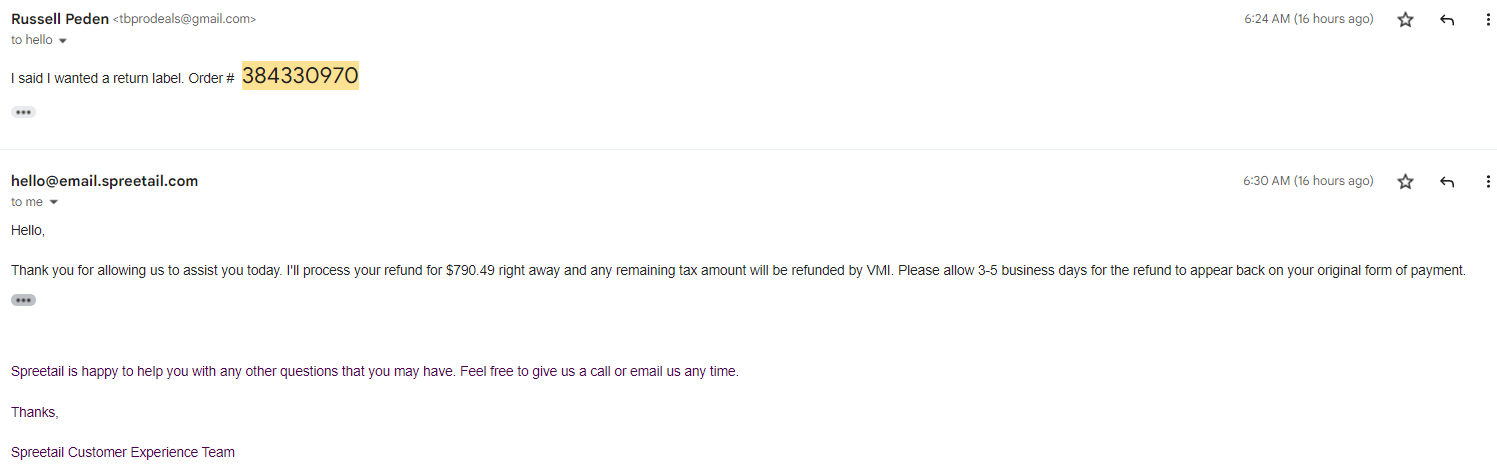This screenshot has width=1497, height=467.
Task: Star the hello@email.spreetail.com message
Action: (1405, 181)
